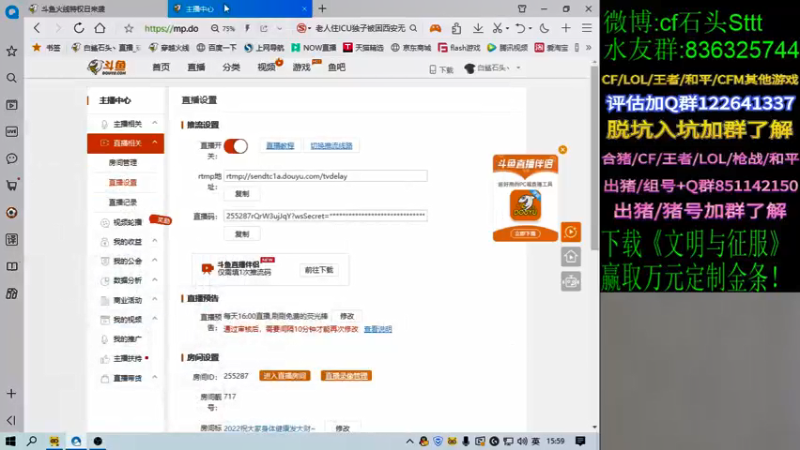Viewport: 800px width, 450px height.
Task: Collapse the 直播相关 sidebar section
Action: tap(155, 143)
